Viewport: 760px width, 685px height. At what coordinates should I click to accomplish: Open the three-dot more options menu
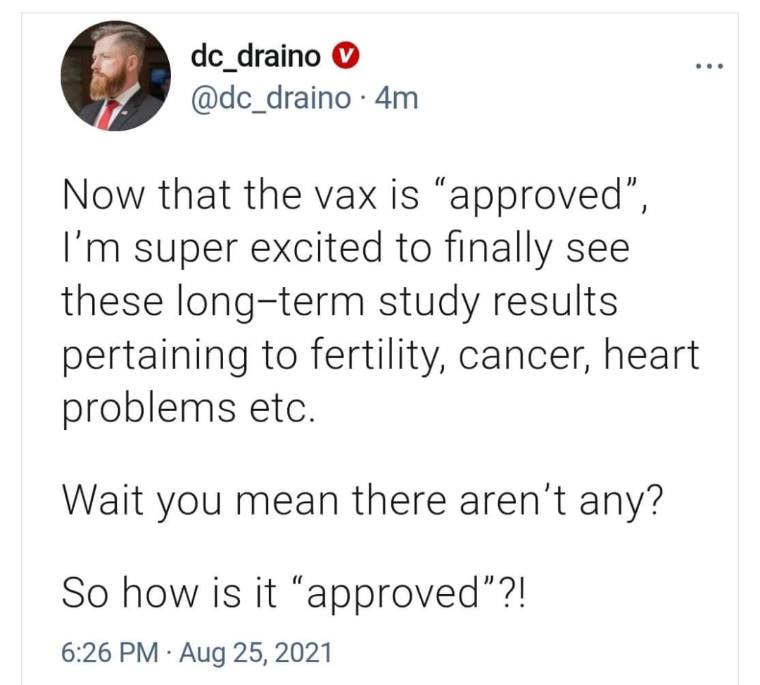709,66
